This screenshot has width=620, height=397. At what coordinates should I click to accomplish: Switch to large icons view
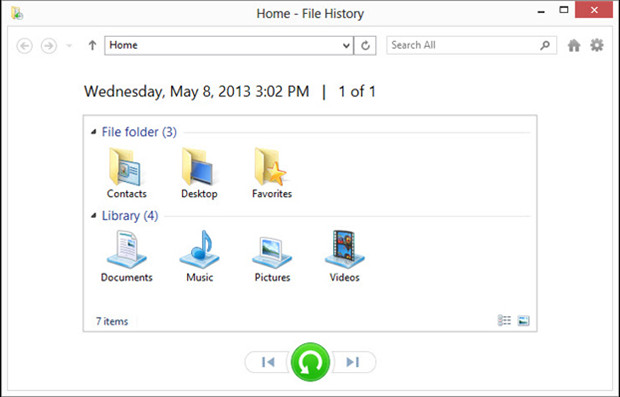click(x=524, y=320)
